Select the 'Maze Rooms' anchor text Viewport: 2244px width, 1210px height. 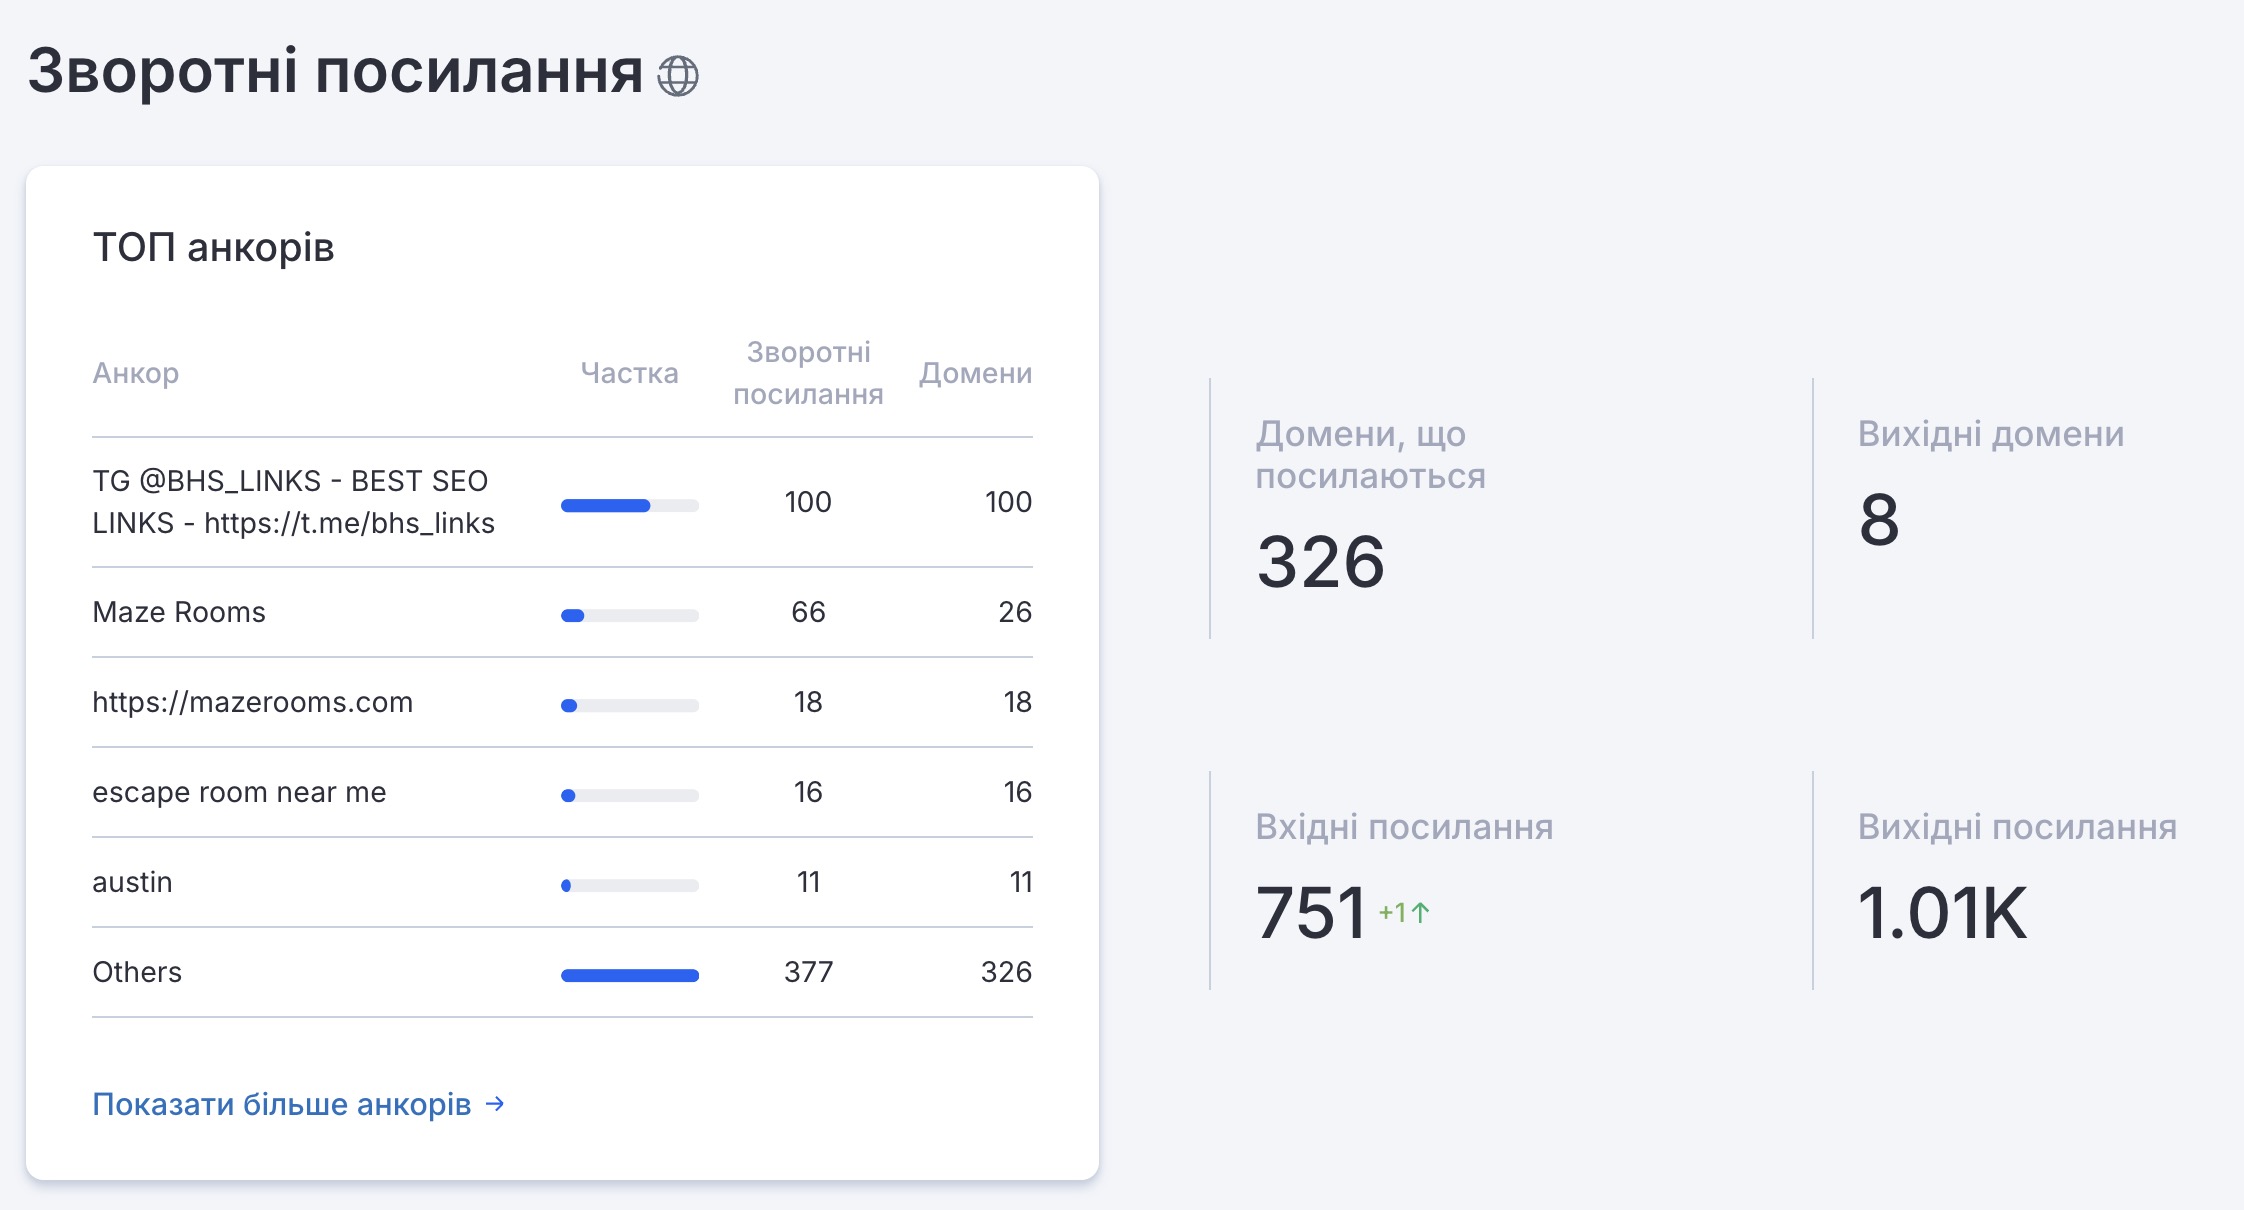click(x=179, y=612)
